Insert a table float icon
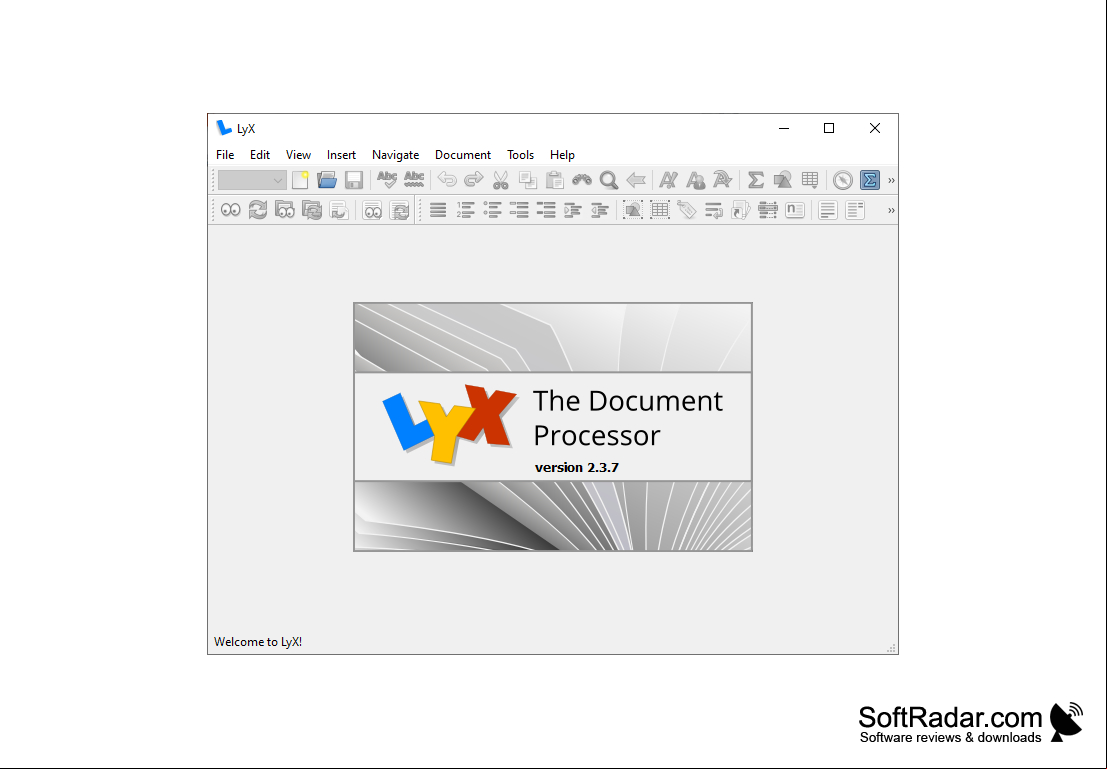Viewport: 1107px width, 769px height. click(659, 210)
